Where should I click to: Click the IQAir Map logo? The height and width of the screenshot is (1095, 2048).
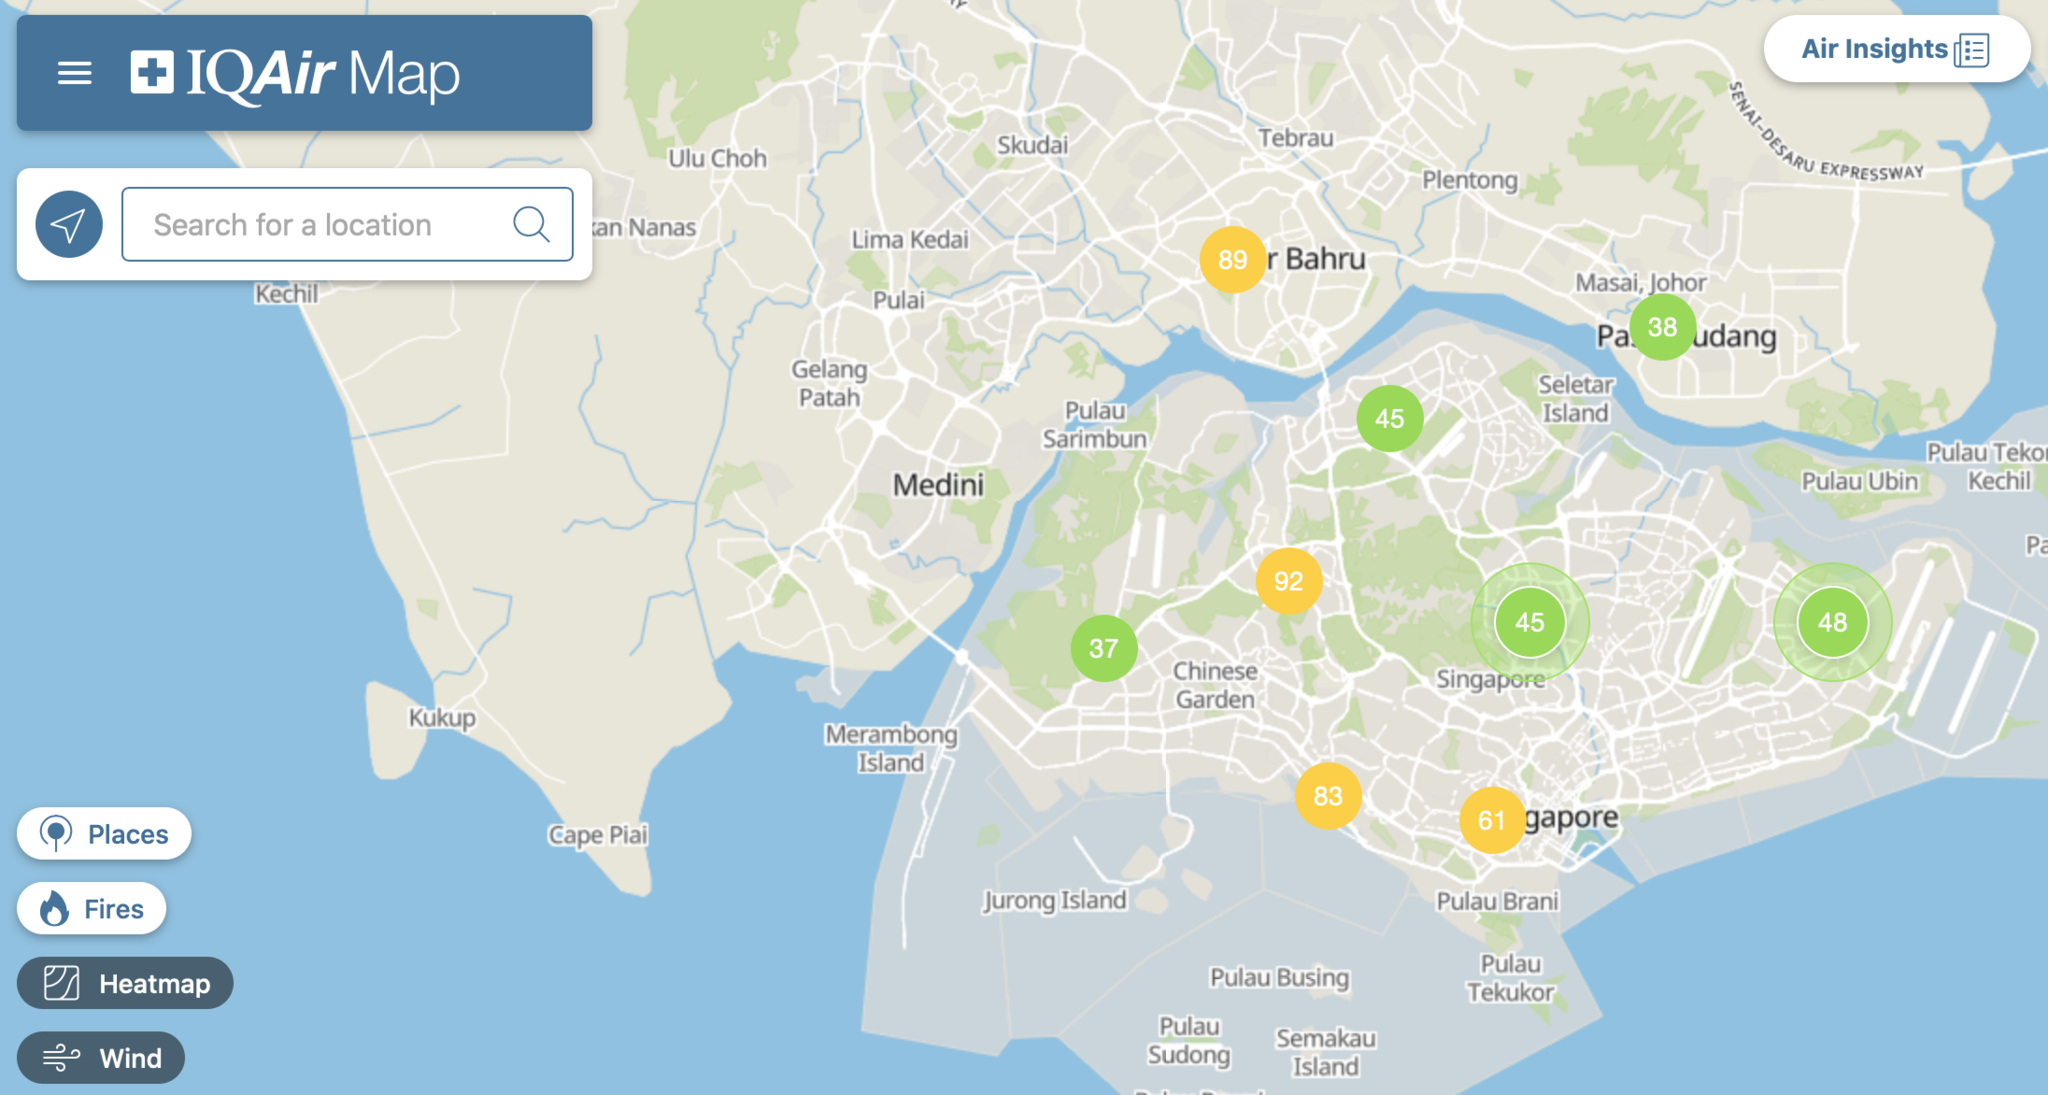click(x=295, y=73)
